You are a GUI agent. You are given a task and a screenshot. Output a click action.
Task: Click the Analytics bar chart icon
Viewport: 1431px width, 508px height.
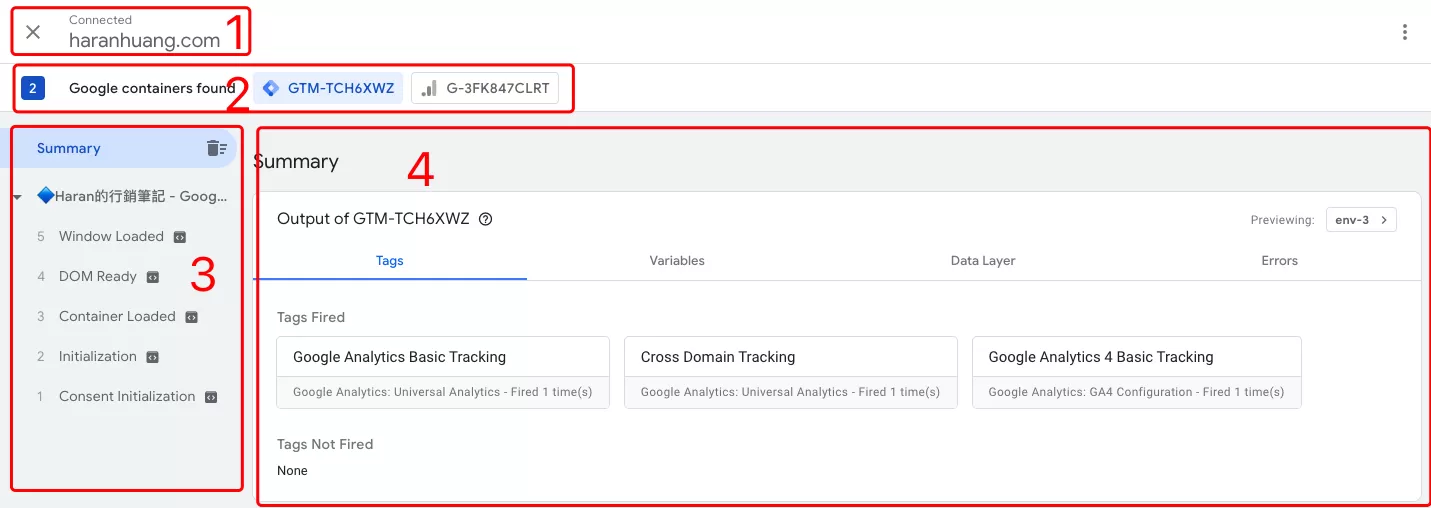pyautogui.click(x=429, y=88)
